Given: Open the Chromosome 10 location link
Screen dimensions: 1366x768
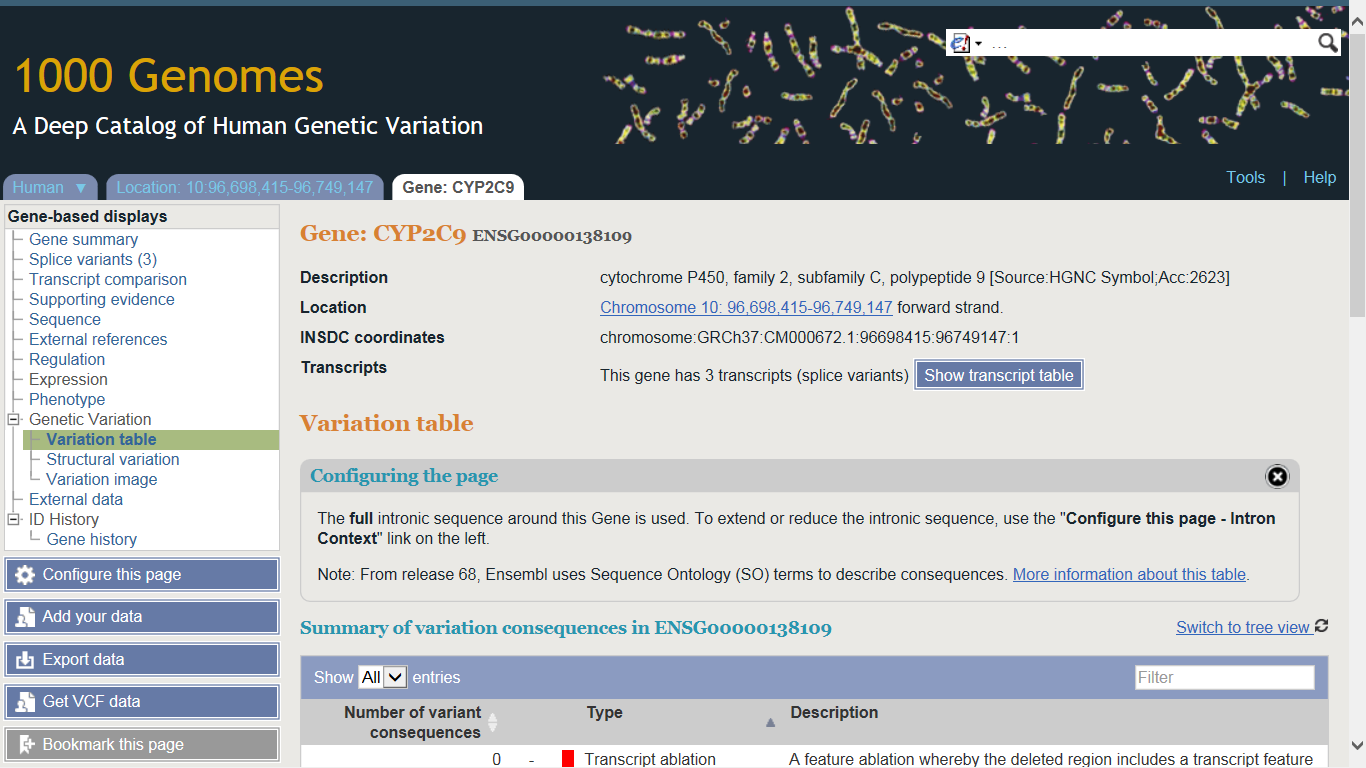Looking at the screenshot, I should click(x=746, y=307).
